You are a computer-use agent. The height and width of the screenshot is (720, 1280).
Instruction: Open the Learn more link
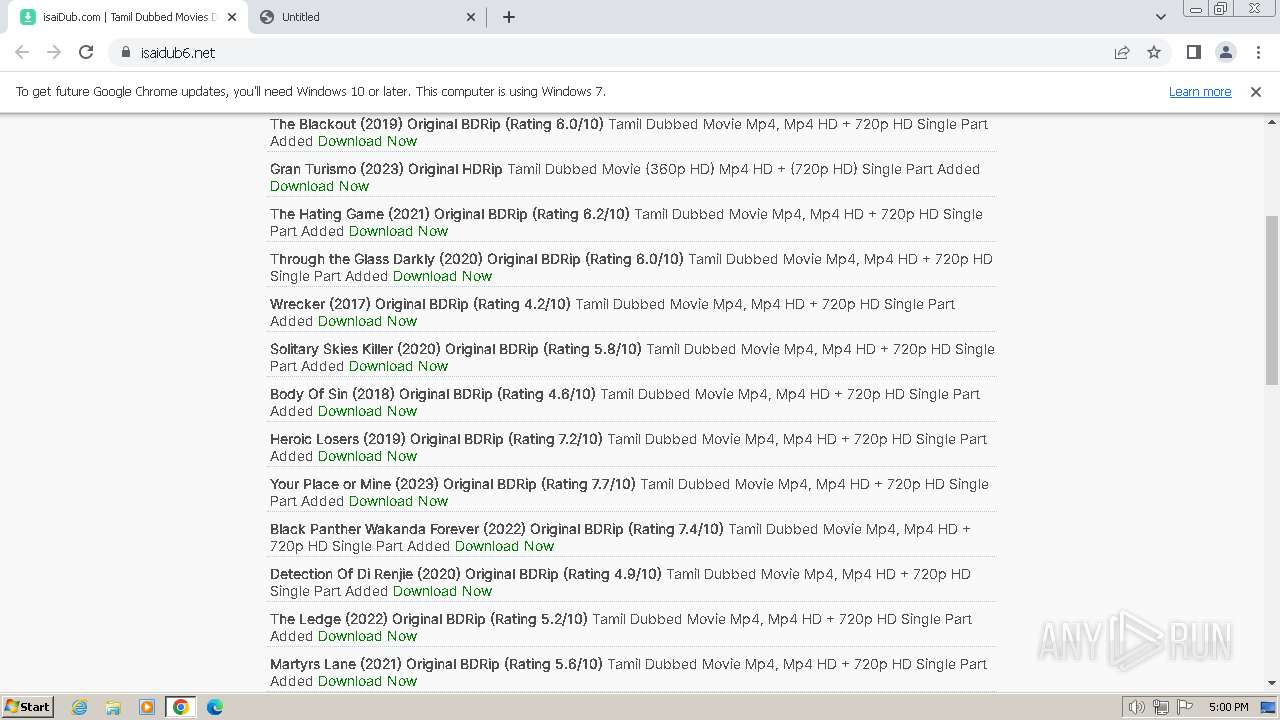(x=1200, y=91)
